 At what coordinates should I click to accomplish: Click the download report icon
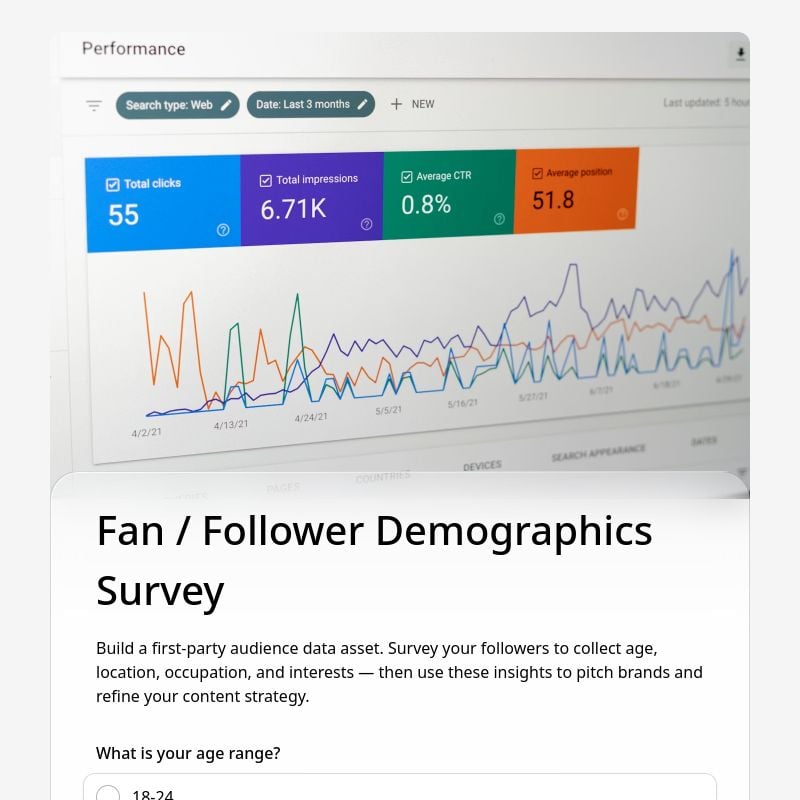[740, 54]
